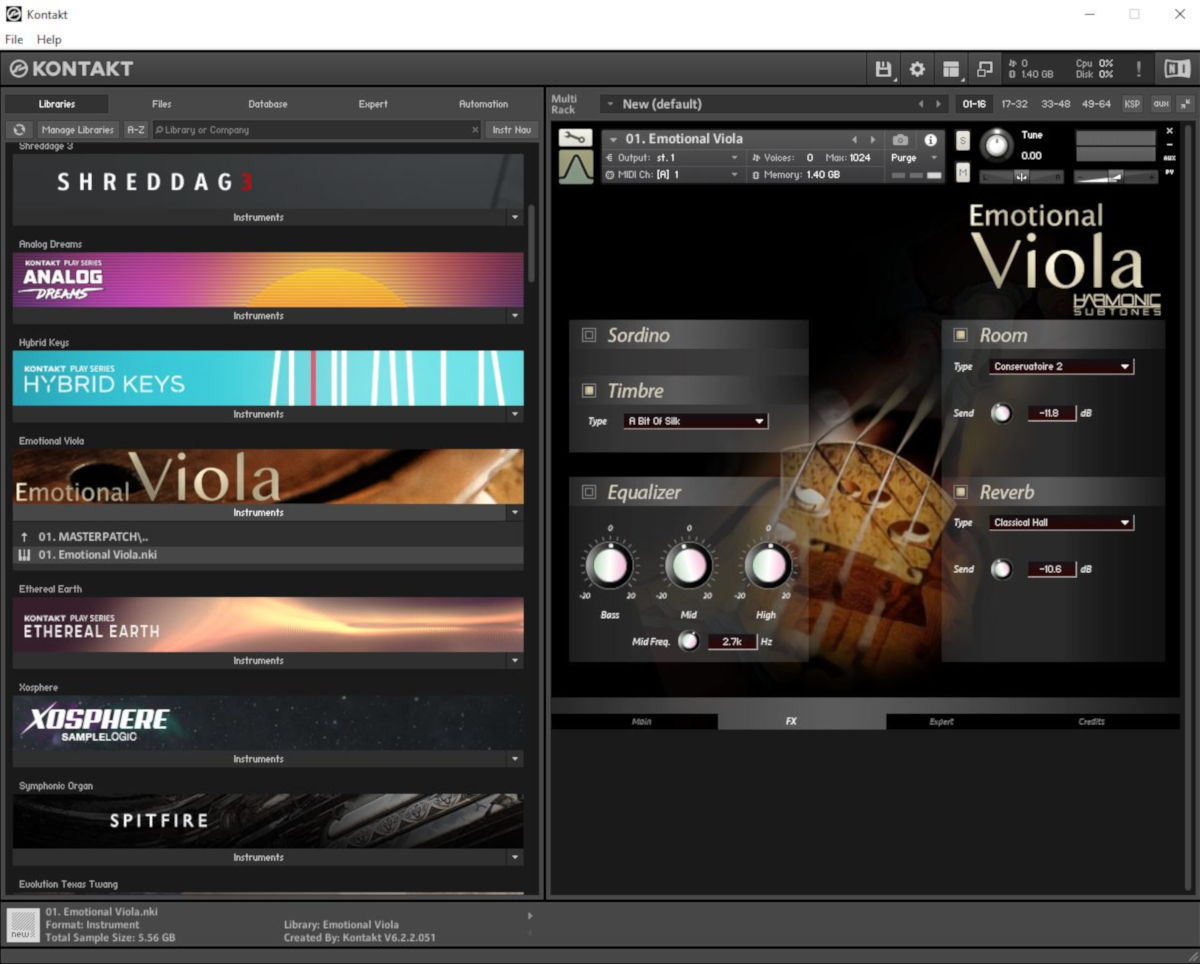1200x964 pixels.
Task: Open the KSP multi script editor
Action: click(x=1132, y=104)
